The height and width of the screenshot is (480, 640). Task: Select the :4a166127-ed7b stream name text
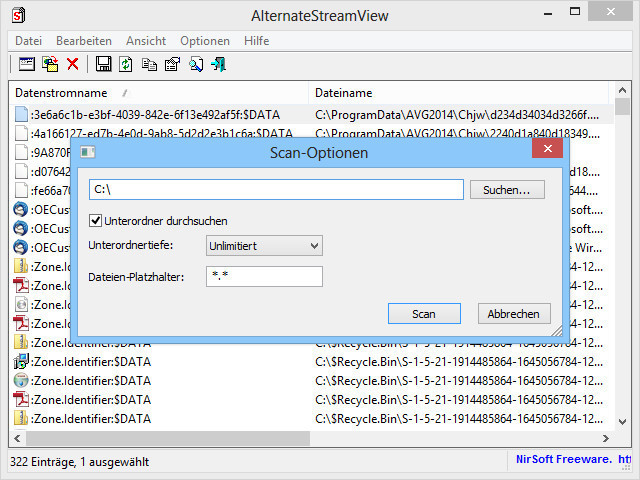pos(162,133)
